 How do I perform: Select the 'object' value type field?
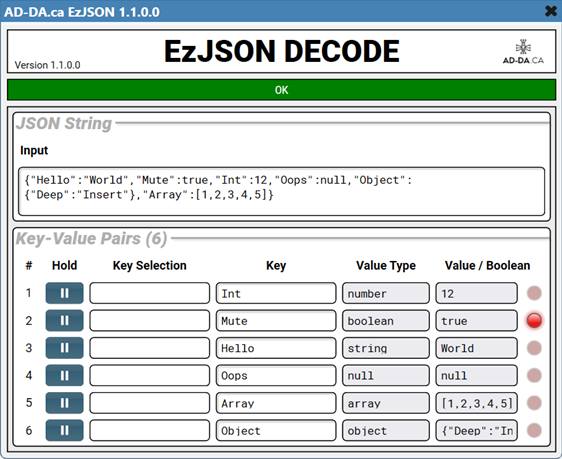386,430
